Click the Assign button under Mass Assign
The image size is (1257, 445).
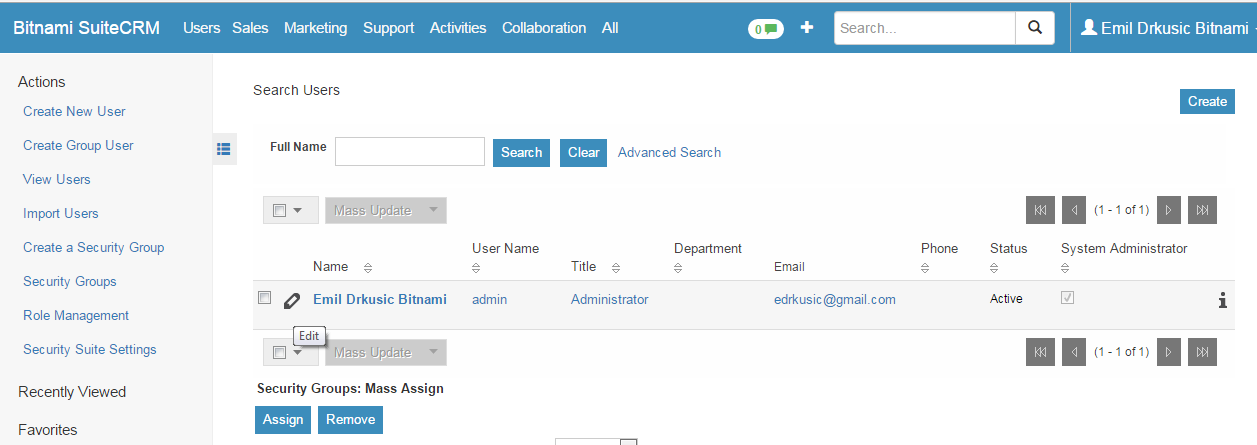(x=283, y=420)
